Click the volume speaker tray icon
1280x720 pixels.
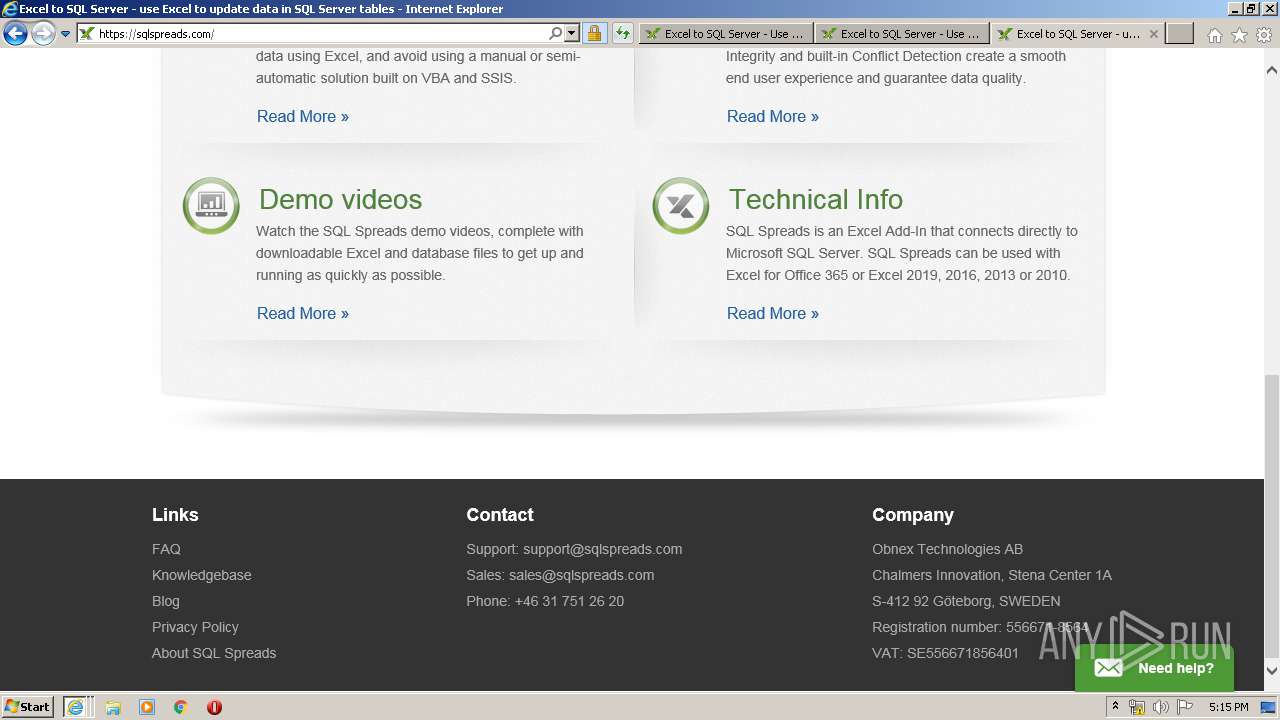pyautogui.click(x=1160, y=707)
